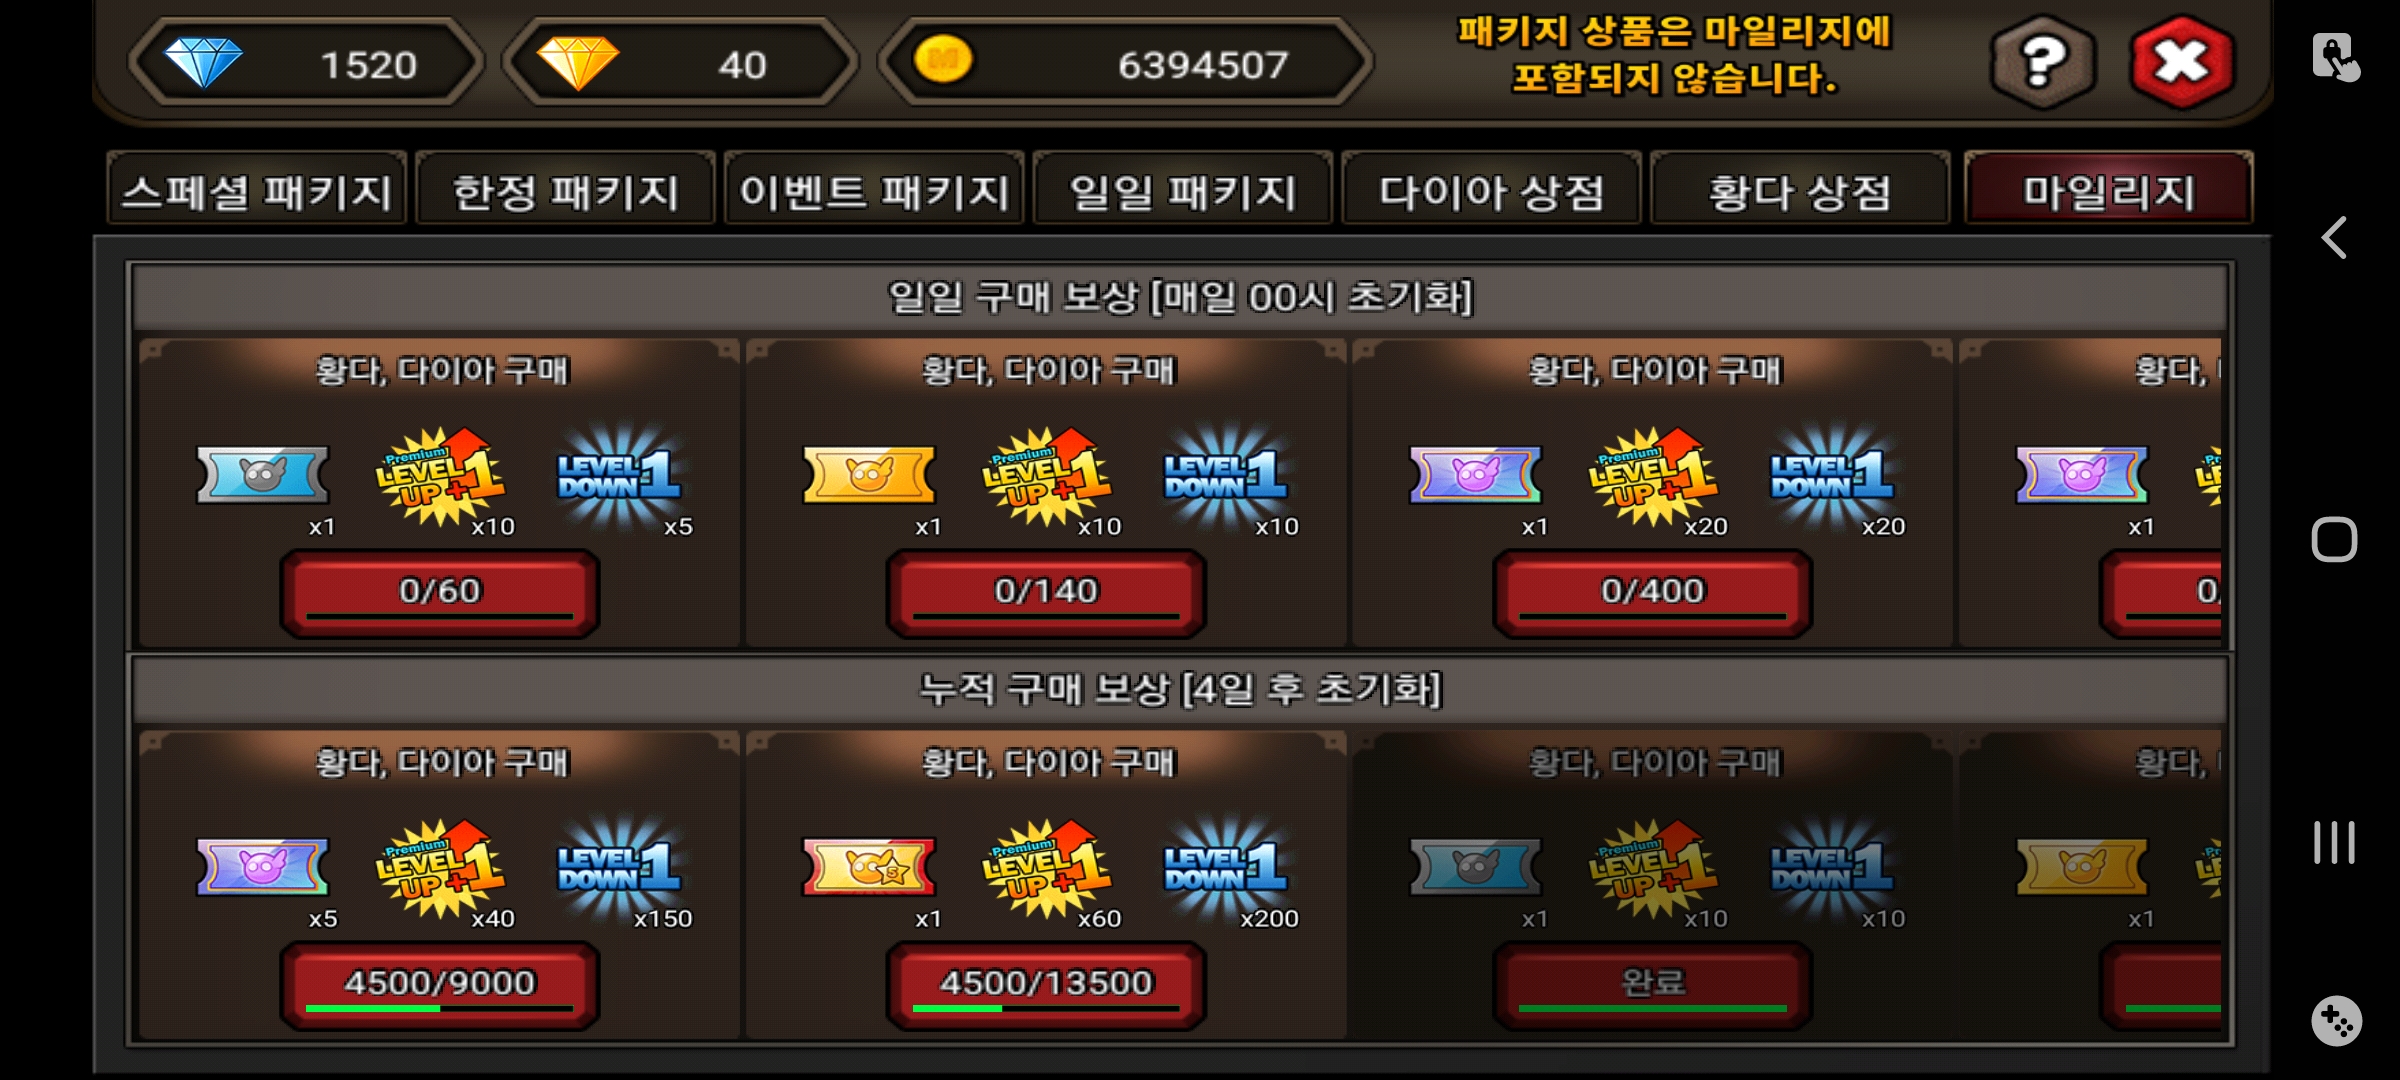2400x1080 pixels.
Task: Open the 일일 패키지 tab
Action: pos(1182,190)
